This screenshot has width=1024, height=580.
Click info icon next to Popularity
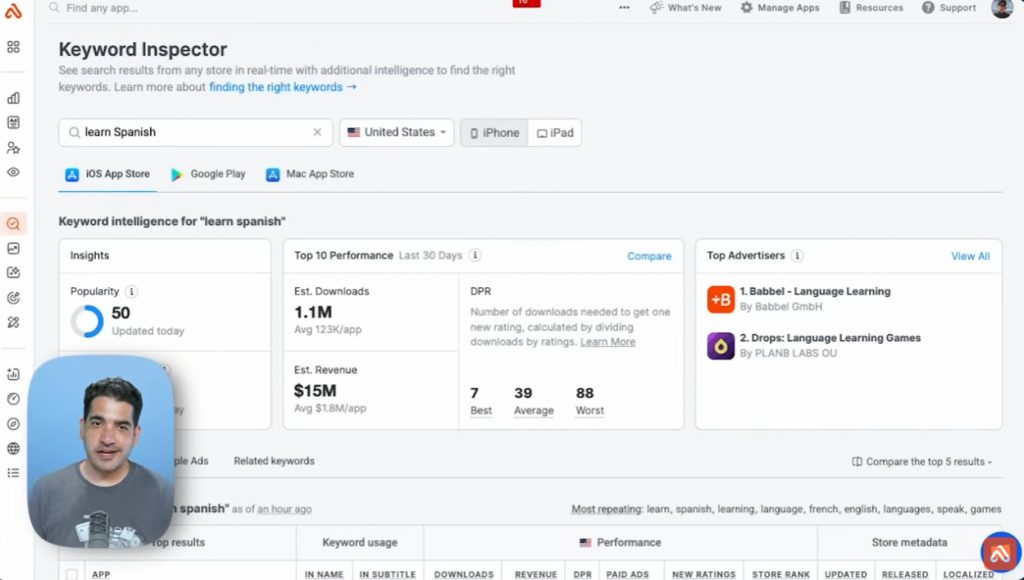click(x=132, y=292)
